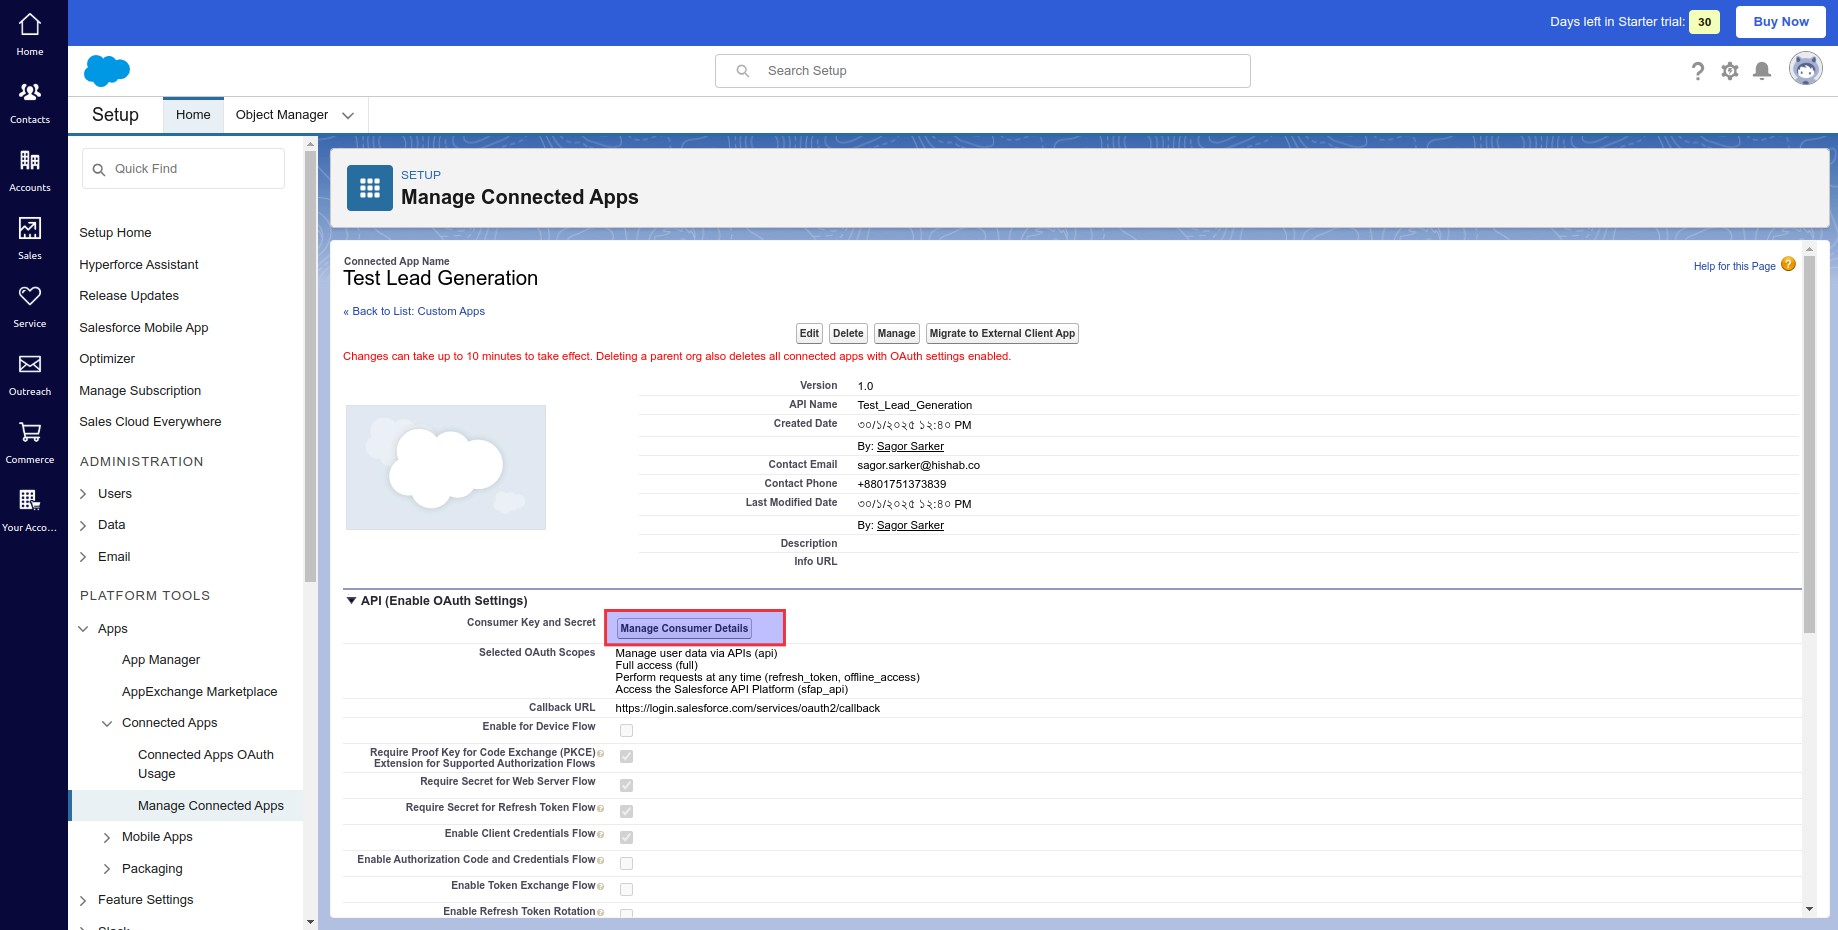Toggle Require Secret for Web Server Flow
This screenshot has width=1838, height=930.
point(626,786)
